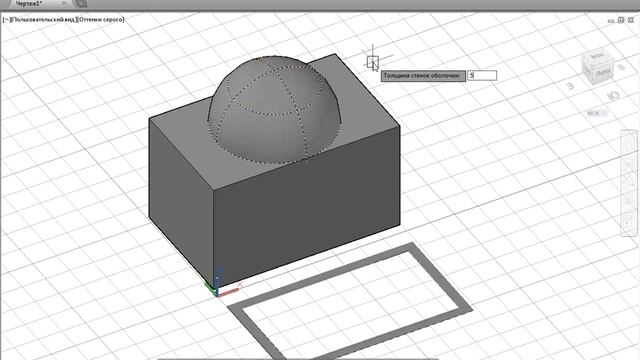640x360 pixels.
Task: Switch to the Чертеж1 drawing tab
Action: point(29,3)
